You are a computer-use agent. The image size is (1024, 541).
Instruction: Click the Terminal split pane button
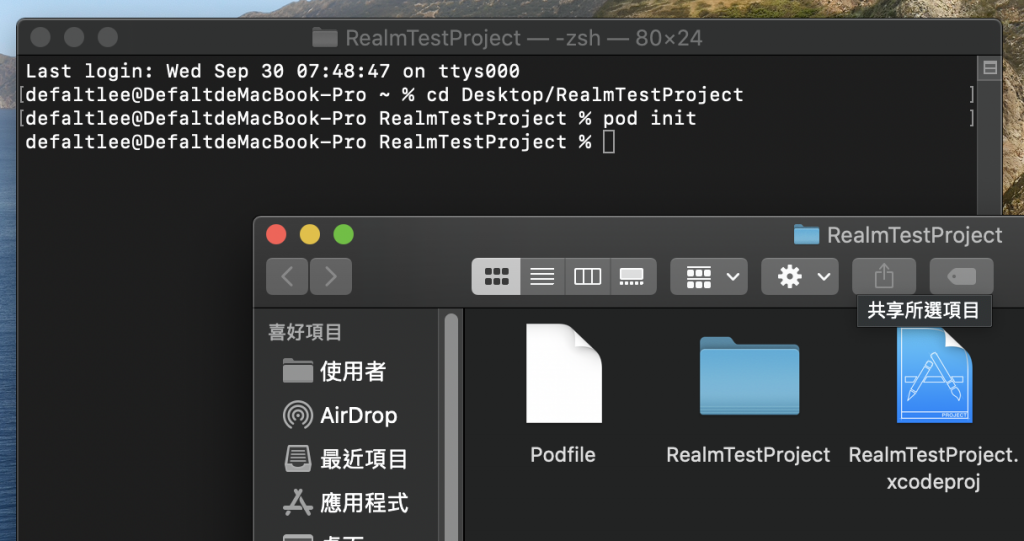[x=990, y=69]
